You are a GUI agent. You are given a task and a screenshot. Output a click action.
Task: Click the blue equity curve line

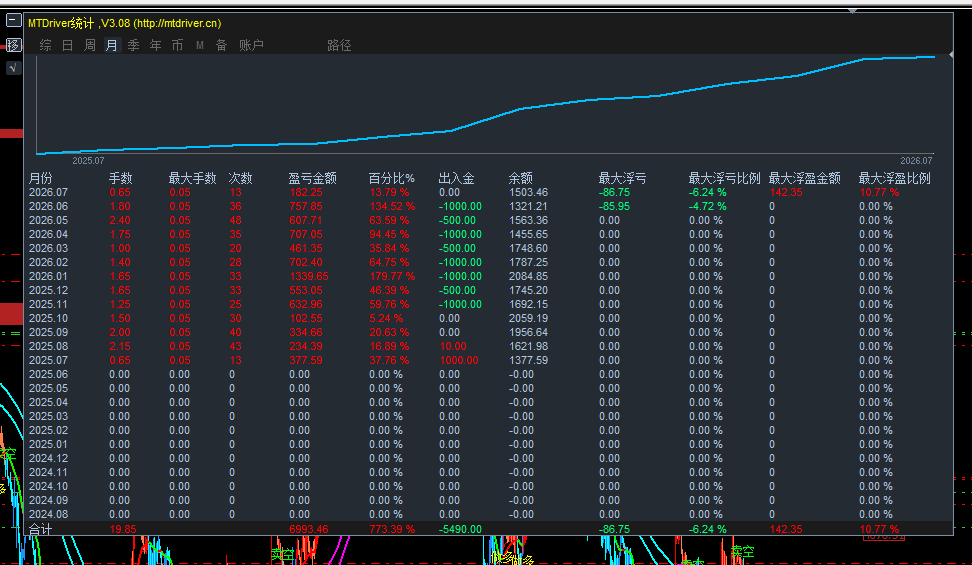click(486, 120)
